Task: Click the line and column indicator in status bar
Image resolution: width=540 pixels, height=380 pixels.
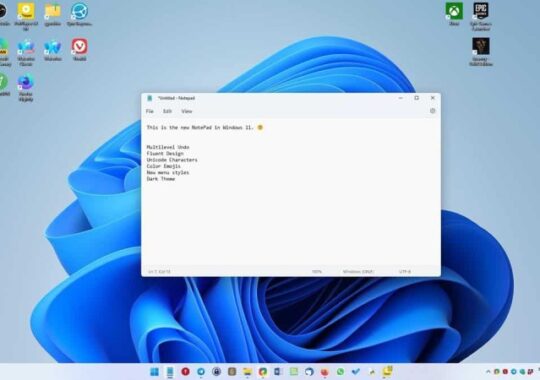Action: [159, 271]
